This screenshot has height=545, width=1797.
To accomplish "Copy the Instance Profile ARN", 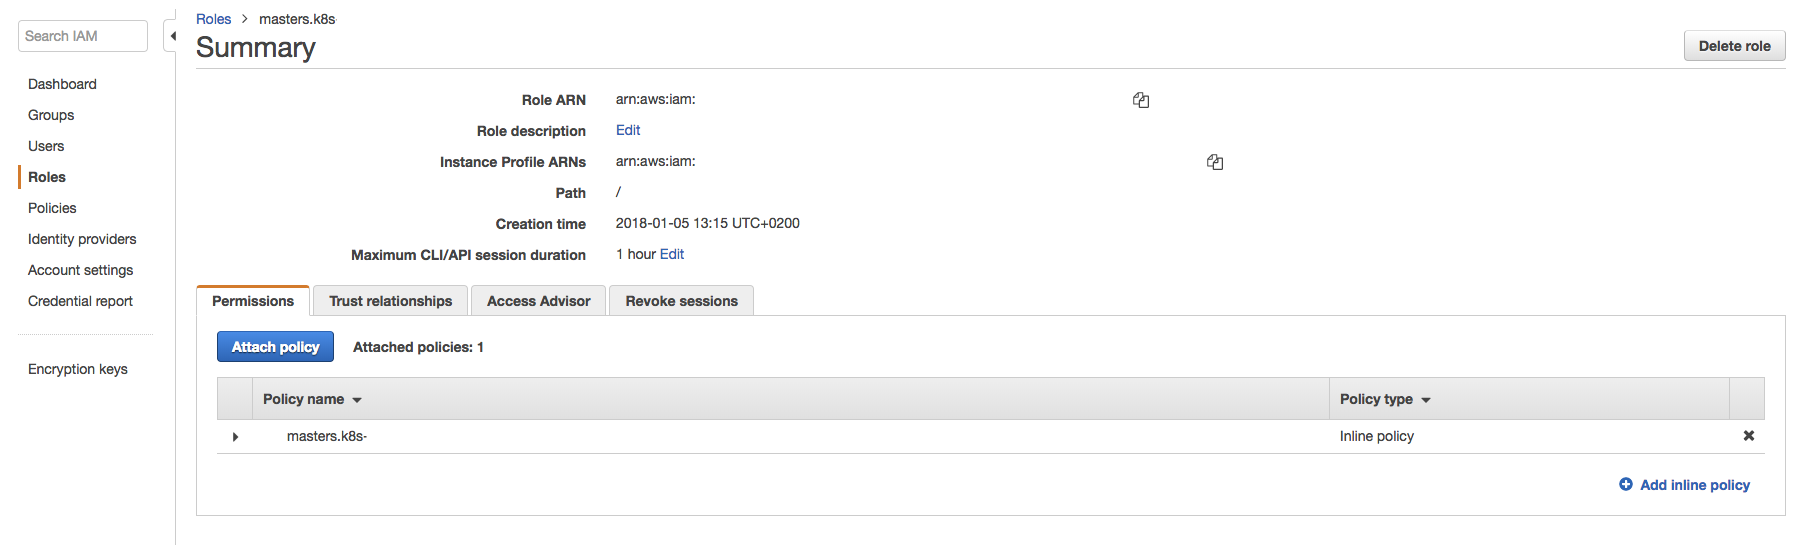I will coord(1215,162).
